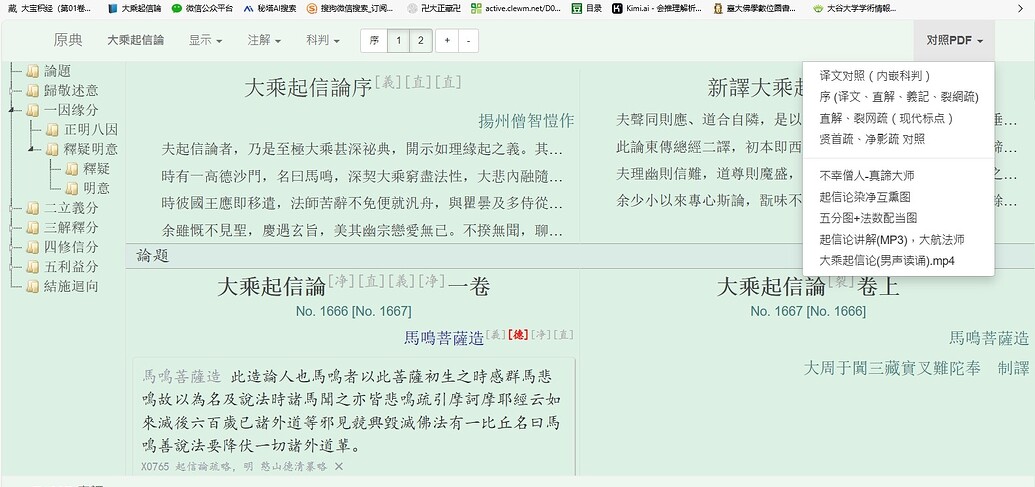This screenshot has width=1035, height=487.
Task: Collapse the 一因缘分 tree node arrow
Action: pyautogui.click(x=12, y=110)
